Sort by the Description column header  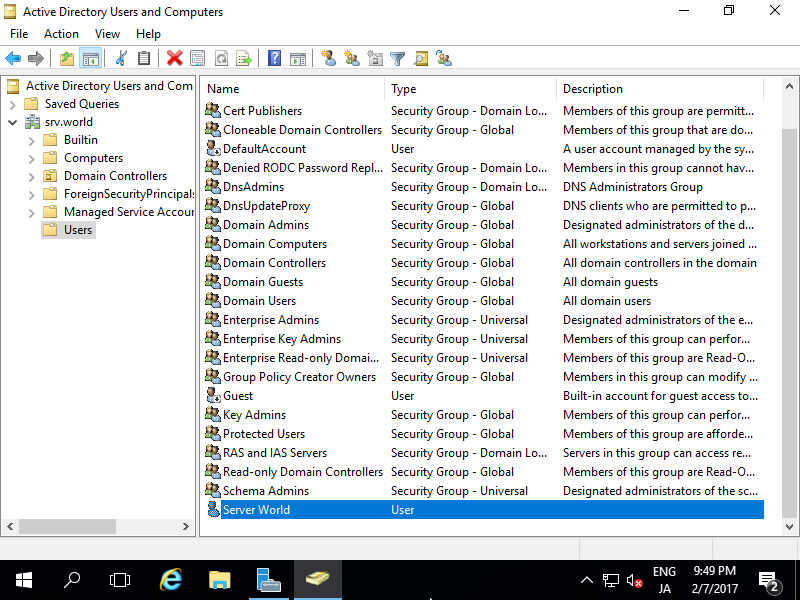point(659,89)
